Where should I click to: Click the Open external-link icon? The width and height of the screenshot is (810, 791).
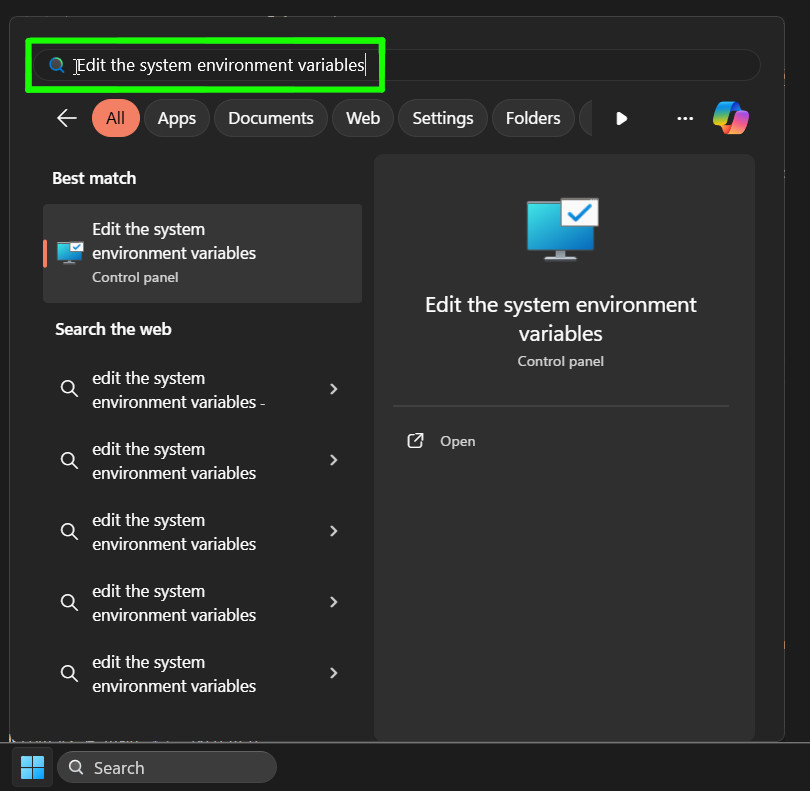pyautogui.click(x=416, y=441)
